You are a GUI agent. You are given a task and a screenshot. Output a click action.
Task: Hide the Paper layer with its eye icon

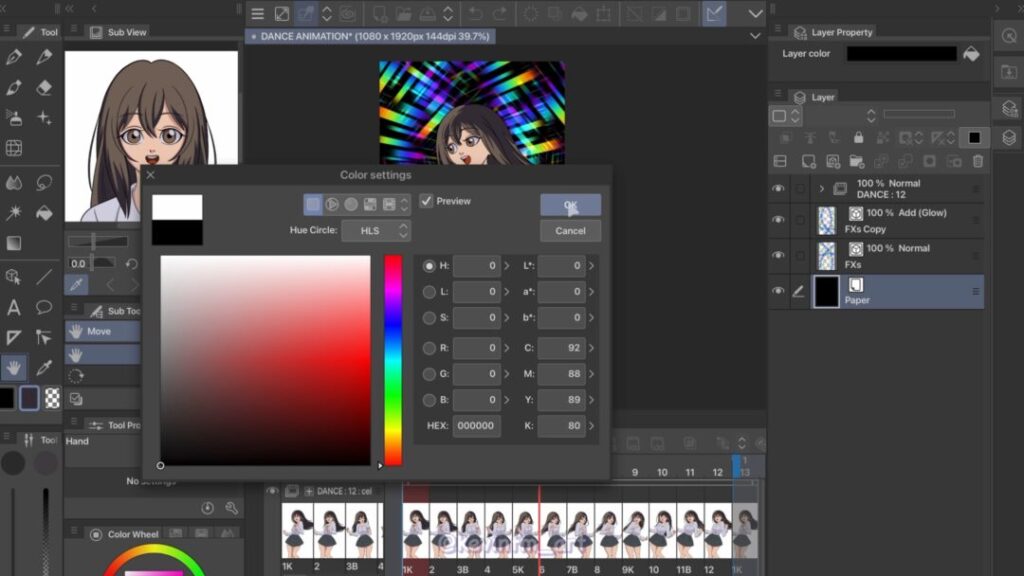tap(778, 291)
